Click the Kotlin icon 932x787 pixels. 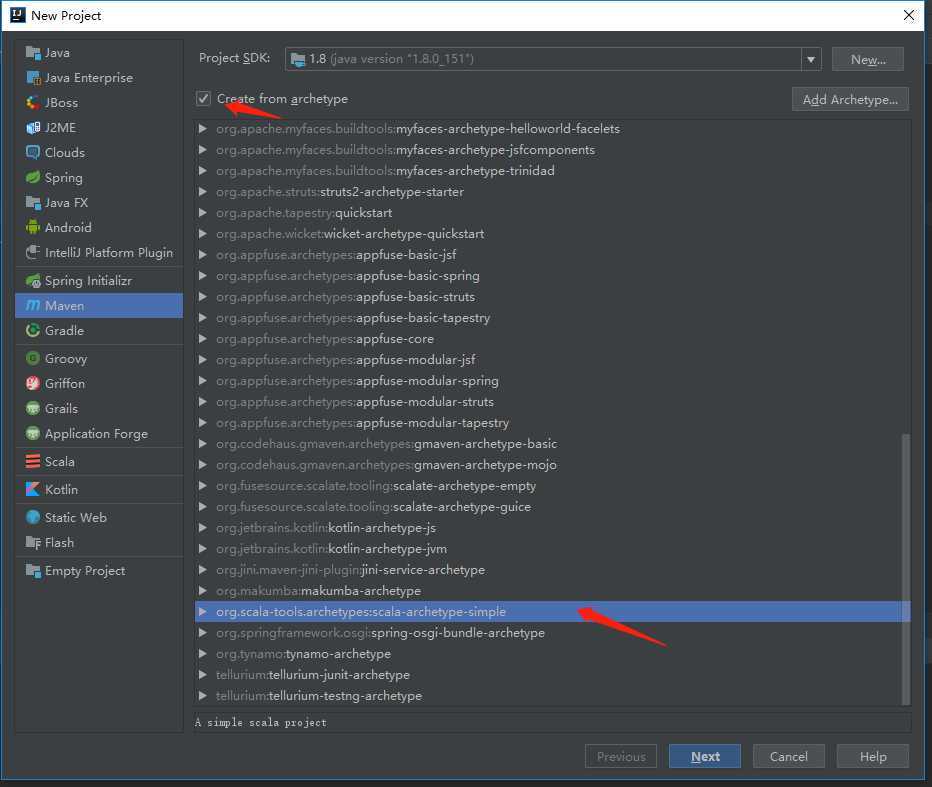tap(33, 489)
